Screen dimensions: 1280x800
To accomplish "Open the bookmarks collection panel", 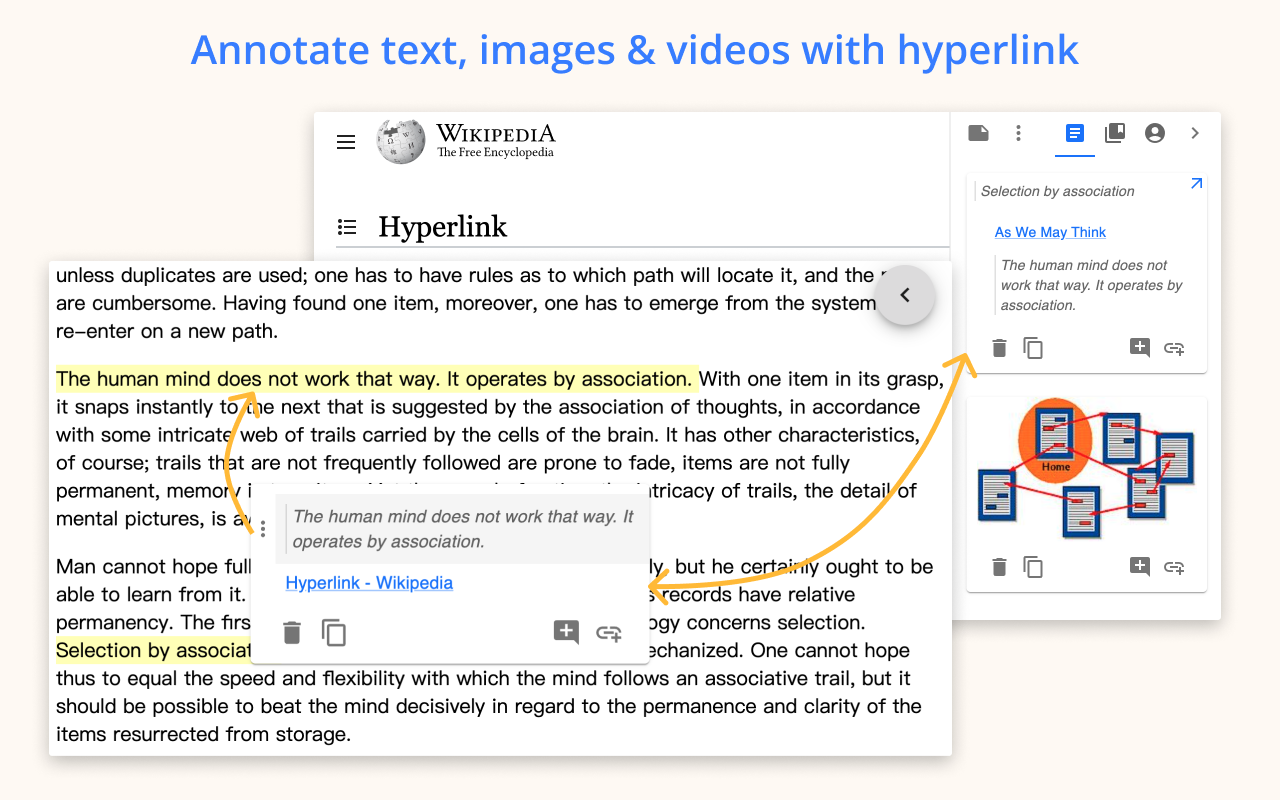I will click(x=1115, y=133).
